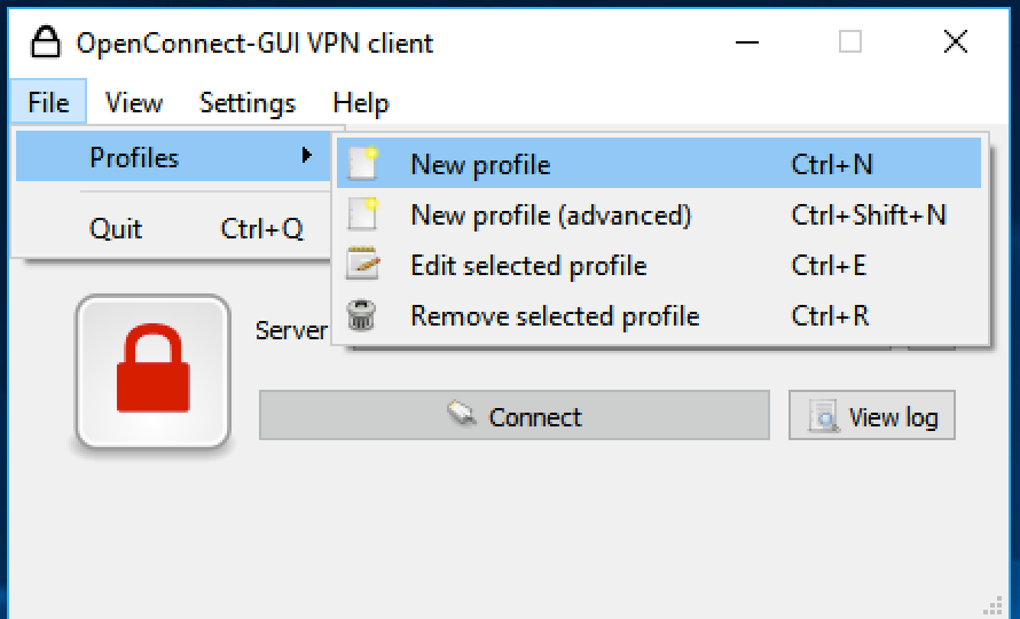Image resolution: width=1020 pixels, height=619 pixels.
Task: Expand the Profiles submenu arrow
Action: point(307,156)
